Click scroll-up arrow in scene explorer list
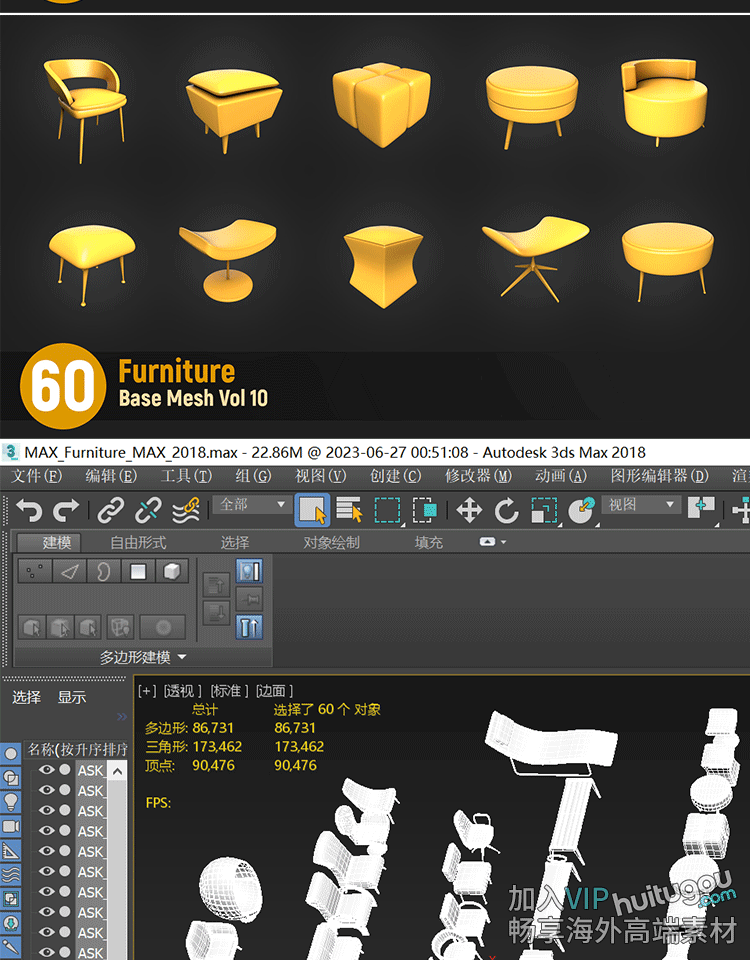Image resolution: width=750 pixels, height=960 pixels. [117, 771]
